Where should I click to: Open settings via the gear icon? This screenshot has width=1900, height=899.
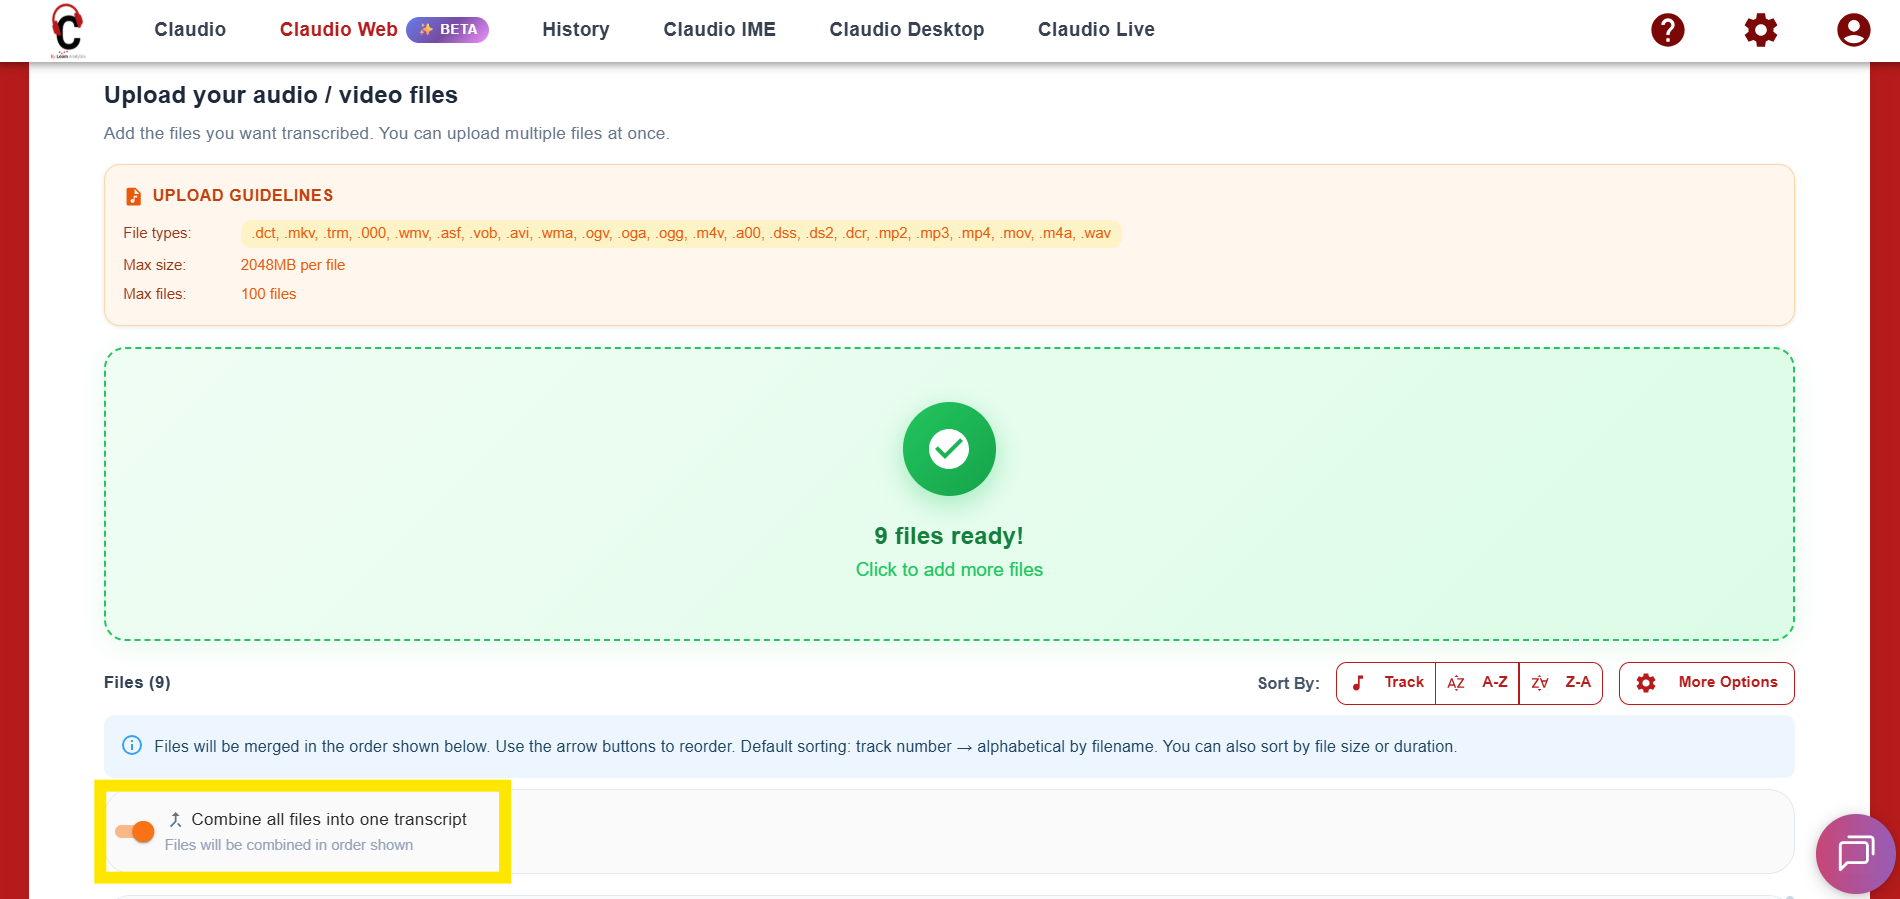point(1760,30)
